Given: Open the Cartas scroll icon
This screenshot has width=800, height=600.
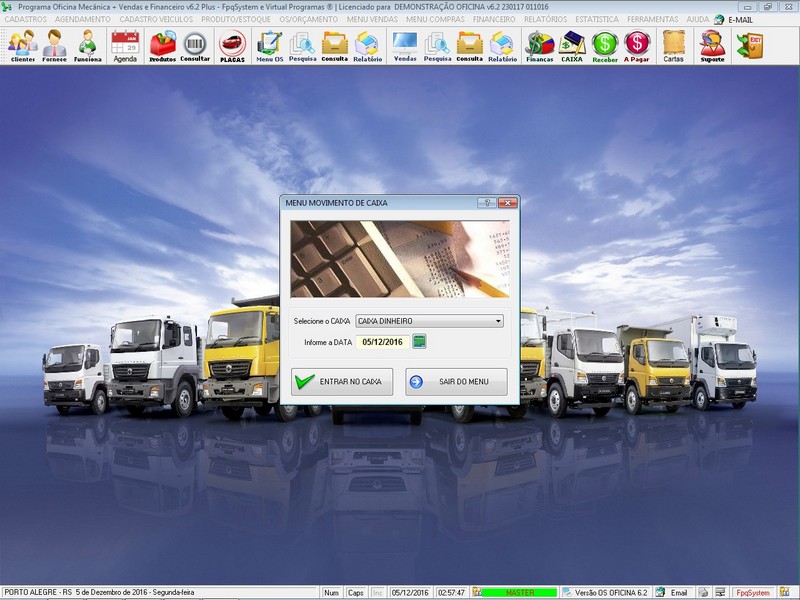Looking at the screenshot, I should pyautogui.click(x=673, y=45).
